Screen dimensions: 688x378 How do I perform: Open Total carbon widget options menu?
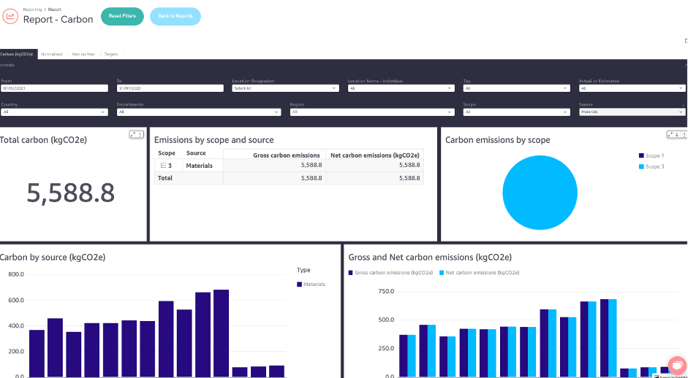(140, 135)
